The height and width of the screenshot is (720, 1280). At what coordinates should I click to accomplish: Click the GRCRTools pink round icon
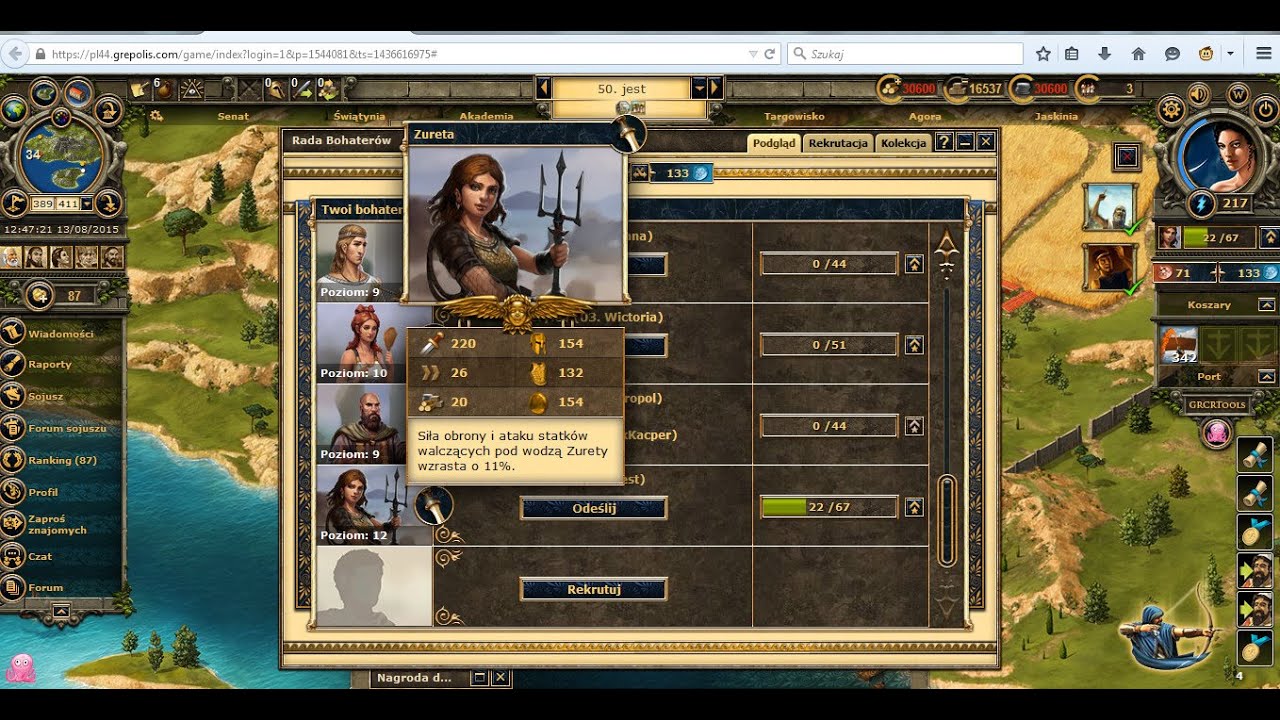coord(1217,432)
